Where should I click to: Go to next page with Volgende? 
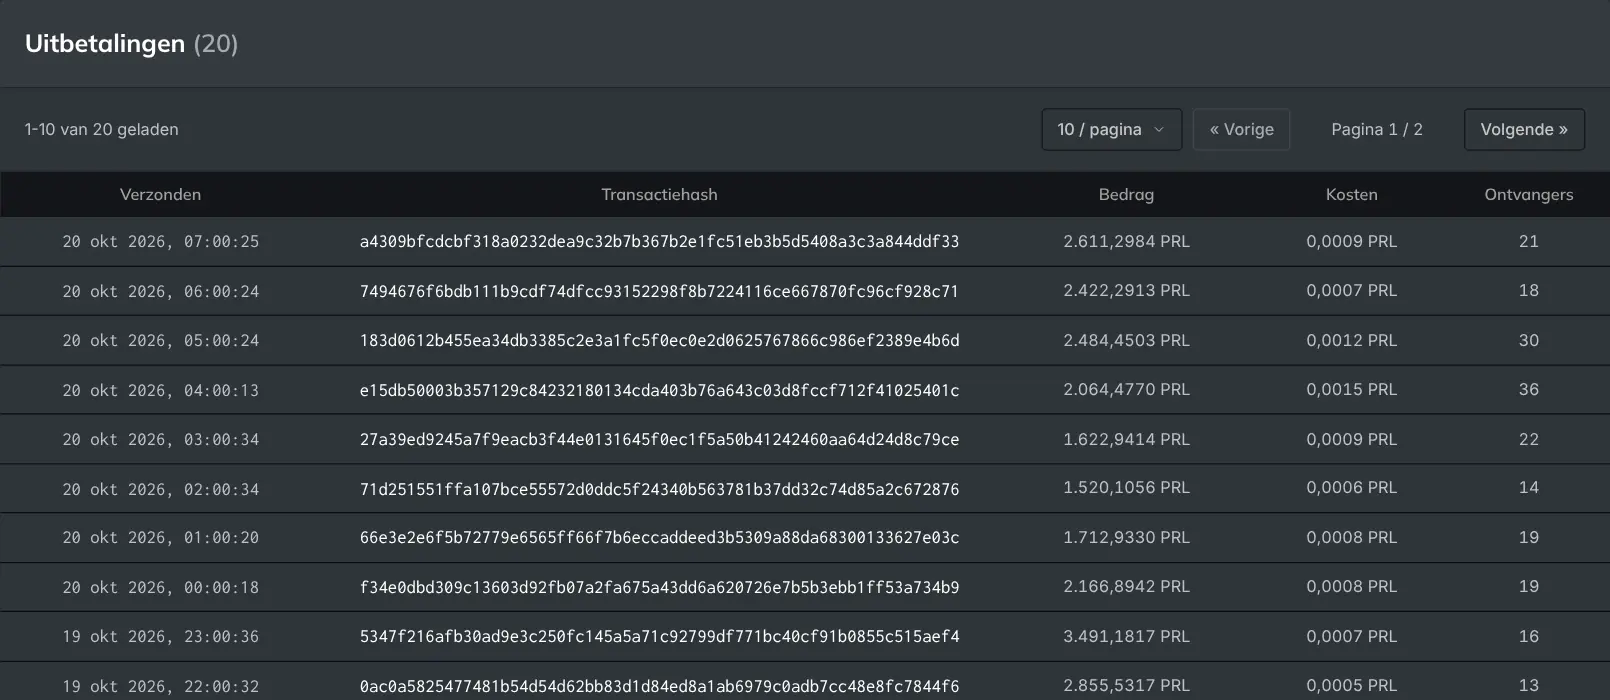coord(1524,130)
